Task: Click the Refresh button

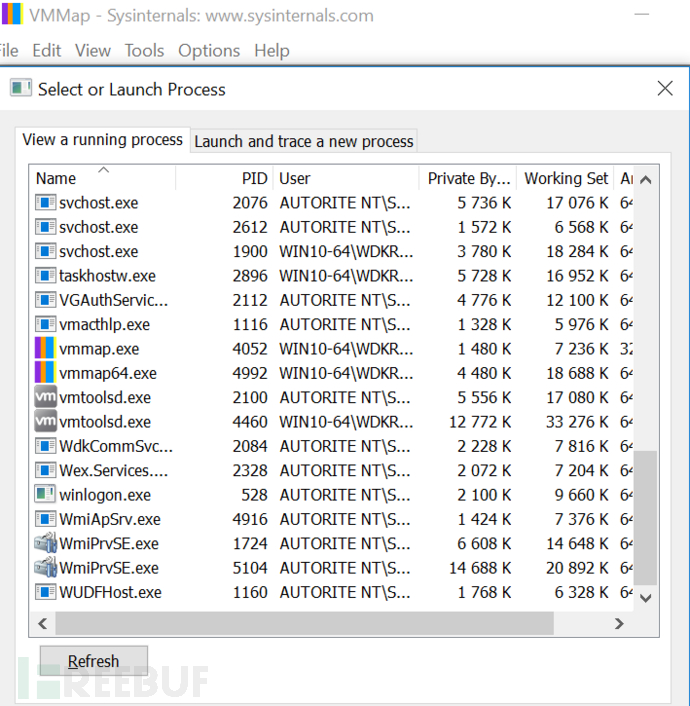Action: pyautogui.click(x=94, y=661)
